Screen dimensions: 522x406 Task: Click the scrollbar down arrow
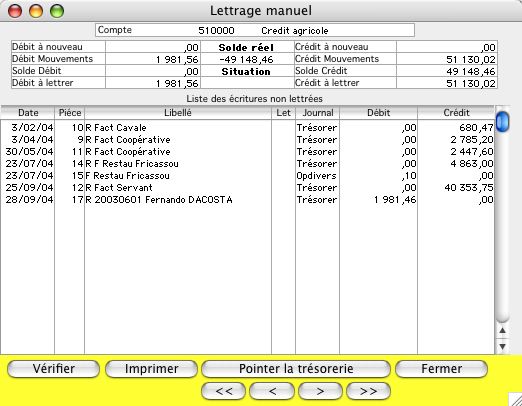pyautogui.click(x=502, y=347)
